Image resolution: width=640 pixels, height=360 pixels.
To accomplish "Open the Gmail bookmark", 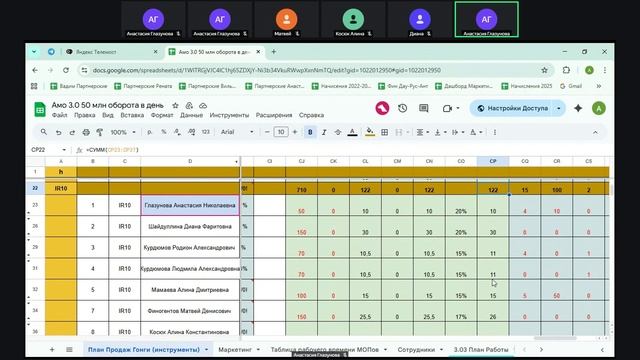I will pyautogui.click(x=571, y=86).
